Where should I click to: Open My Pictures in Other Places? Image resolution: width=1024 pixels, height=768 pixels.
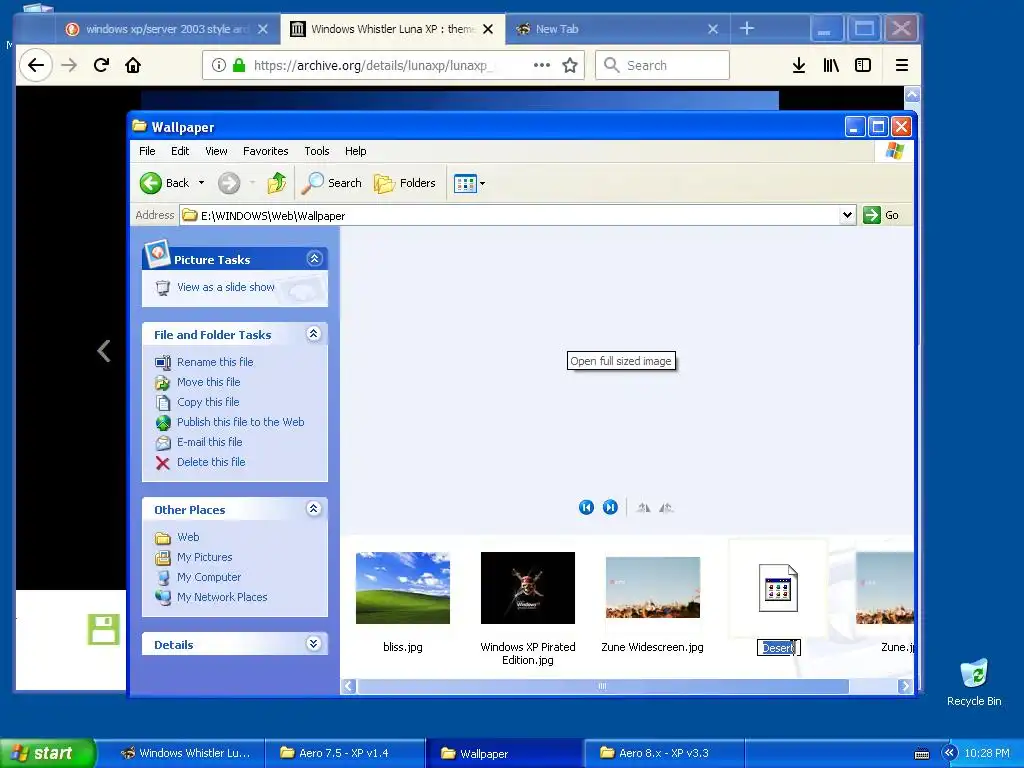(x=204, y=557)
